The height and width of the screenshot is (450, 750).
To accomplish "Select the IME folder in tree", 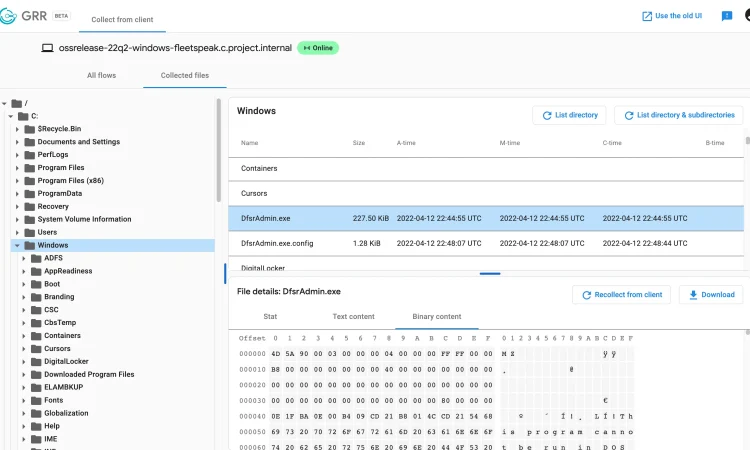I will point(51,439).
